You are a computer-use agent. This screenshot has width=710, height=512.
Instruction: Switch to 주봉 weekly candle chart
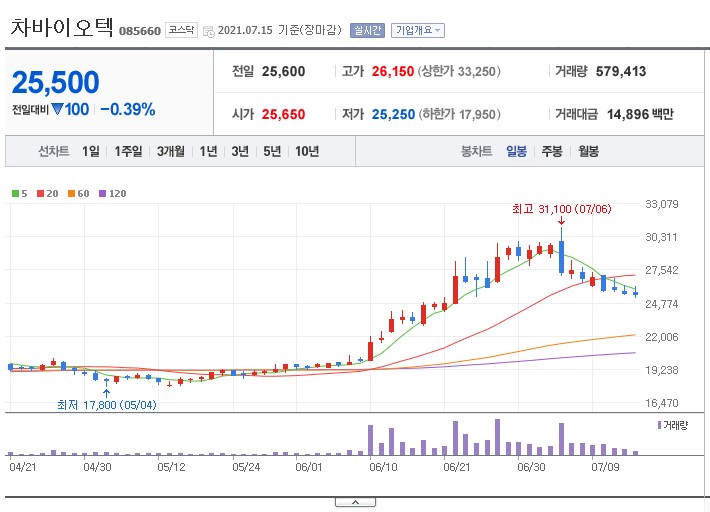552,151
